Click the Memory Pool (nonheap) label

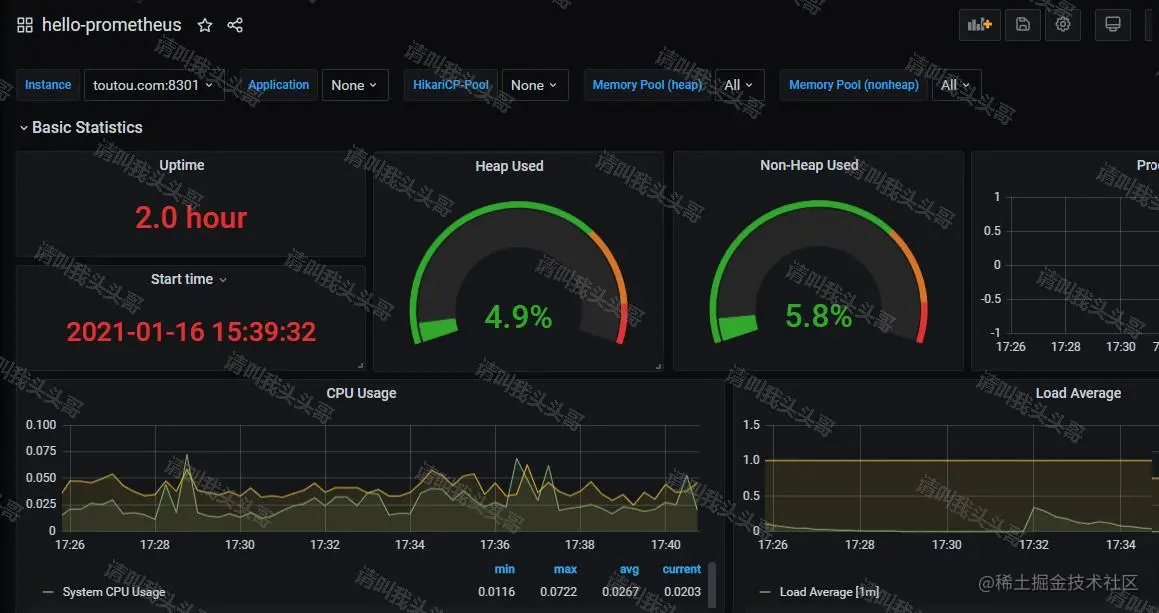(852, 85)
